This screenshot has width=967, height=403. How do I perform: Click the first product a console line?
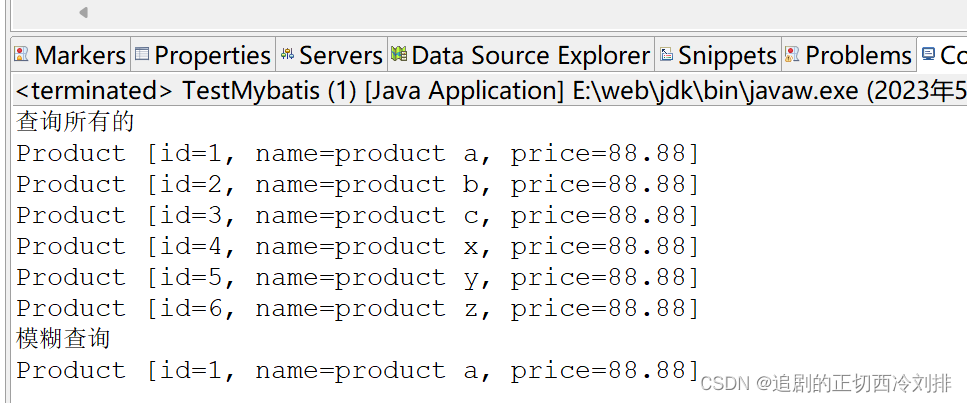(358, 153)
